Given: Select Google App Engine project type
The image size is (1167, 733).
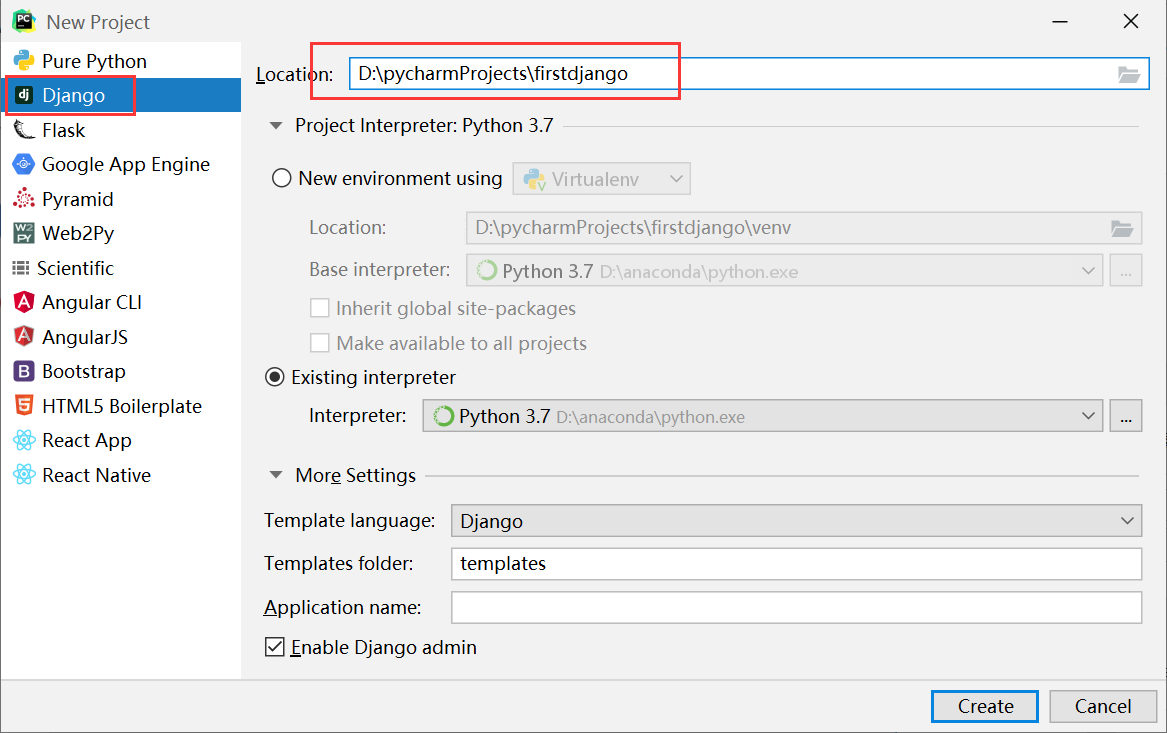Looking at the screenshot, I should coord(121,164).
